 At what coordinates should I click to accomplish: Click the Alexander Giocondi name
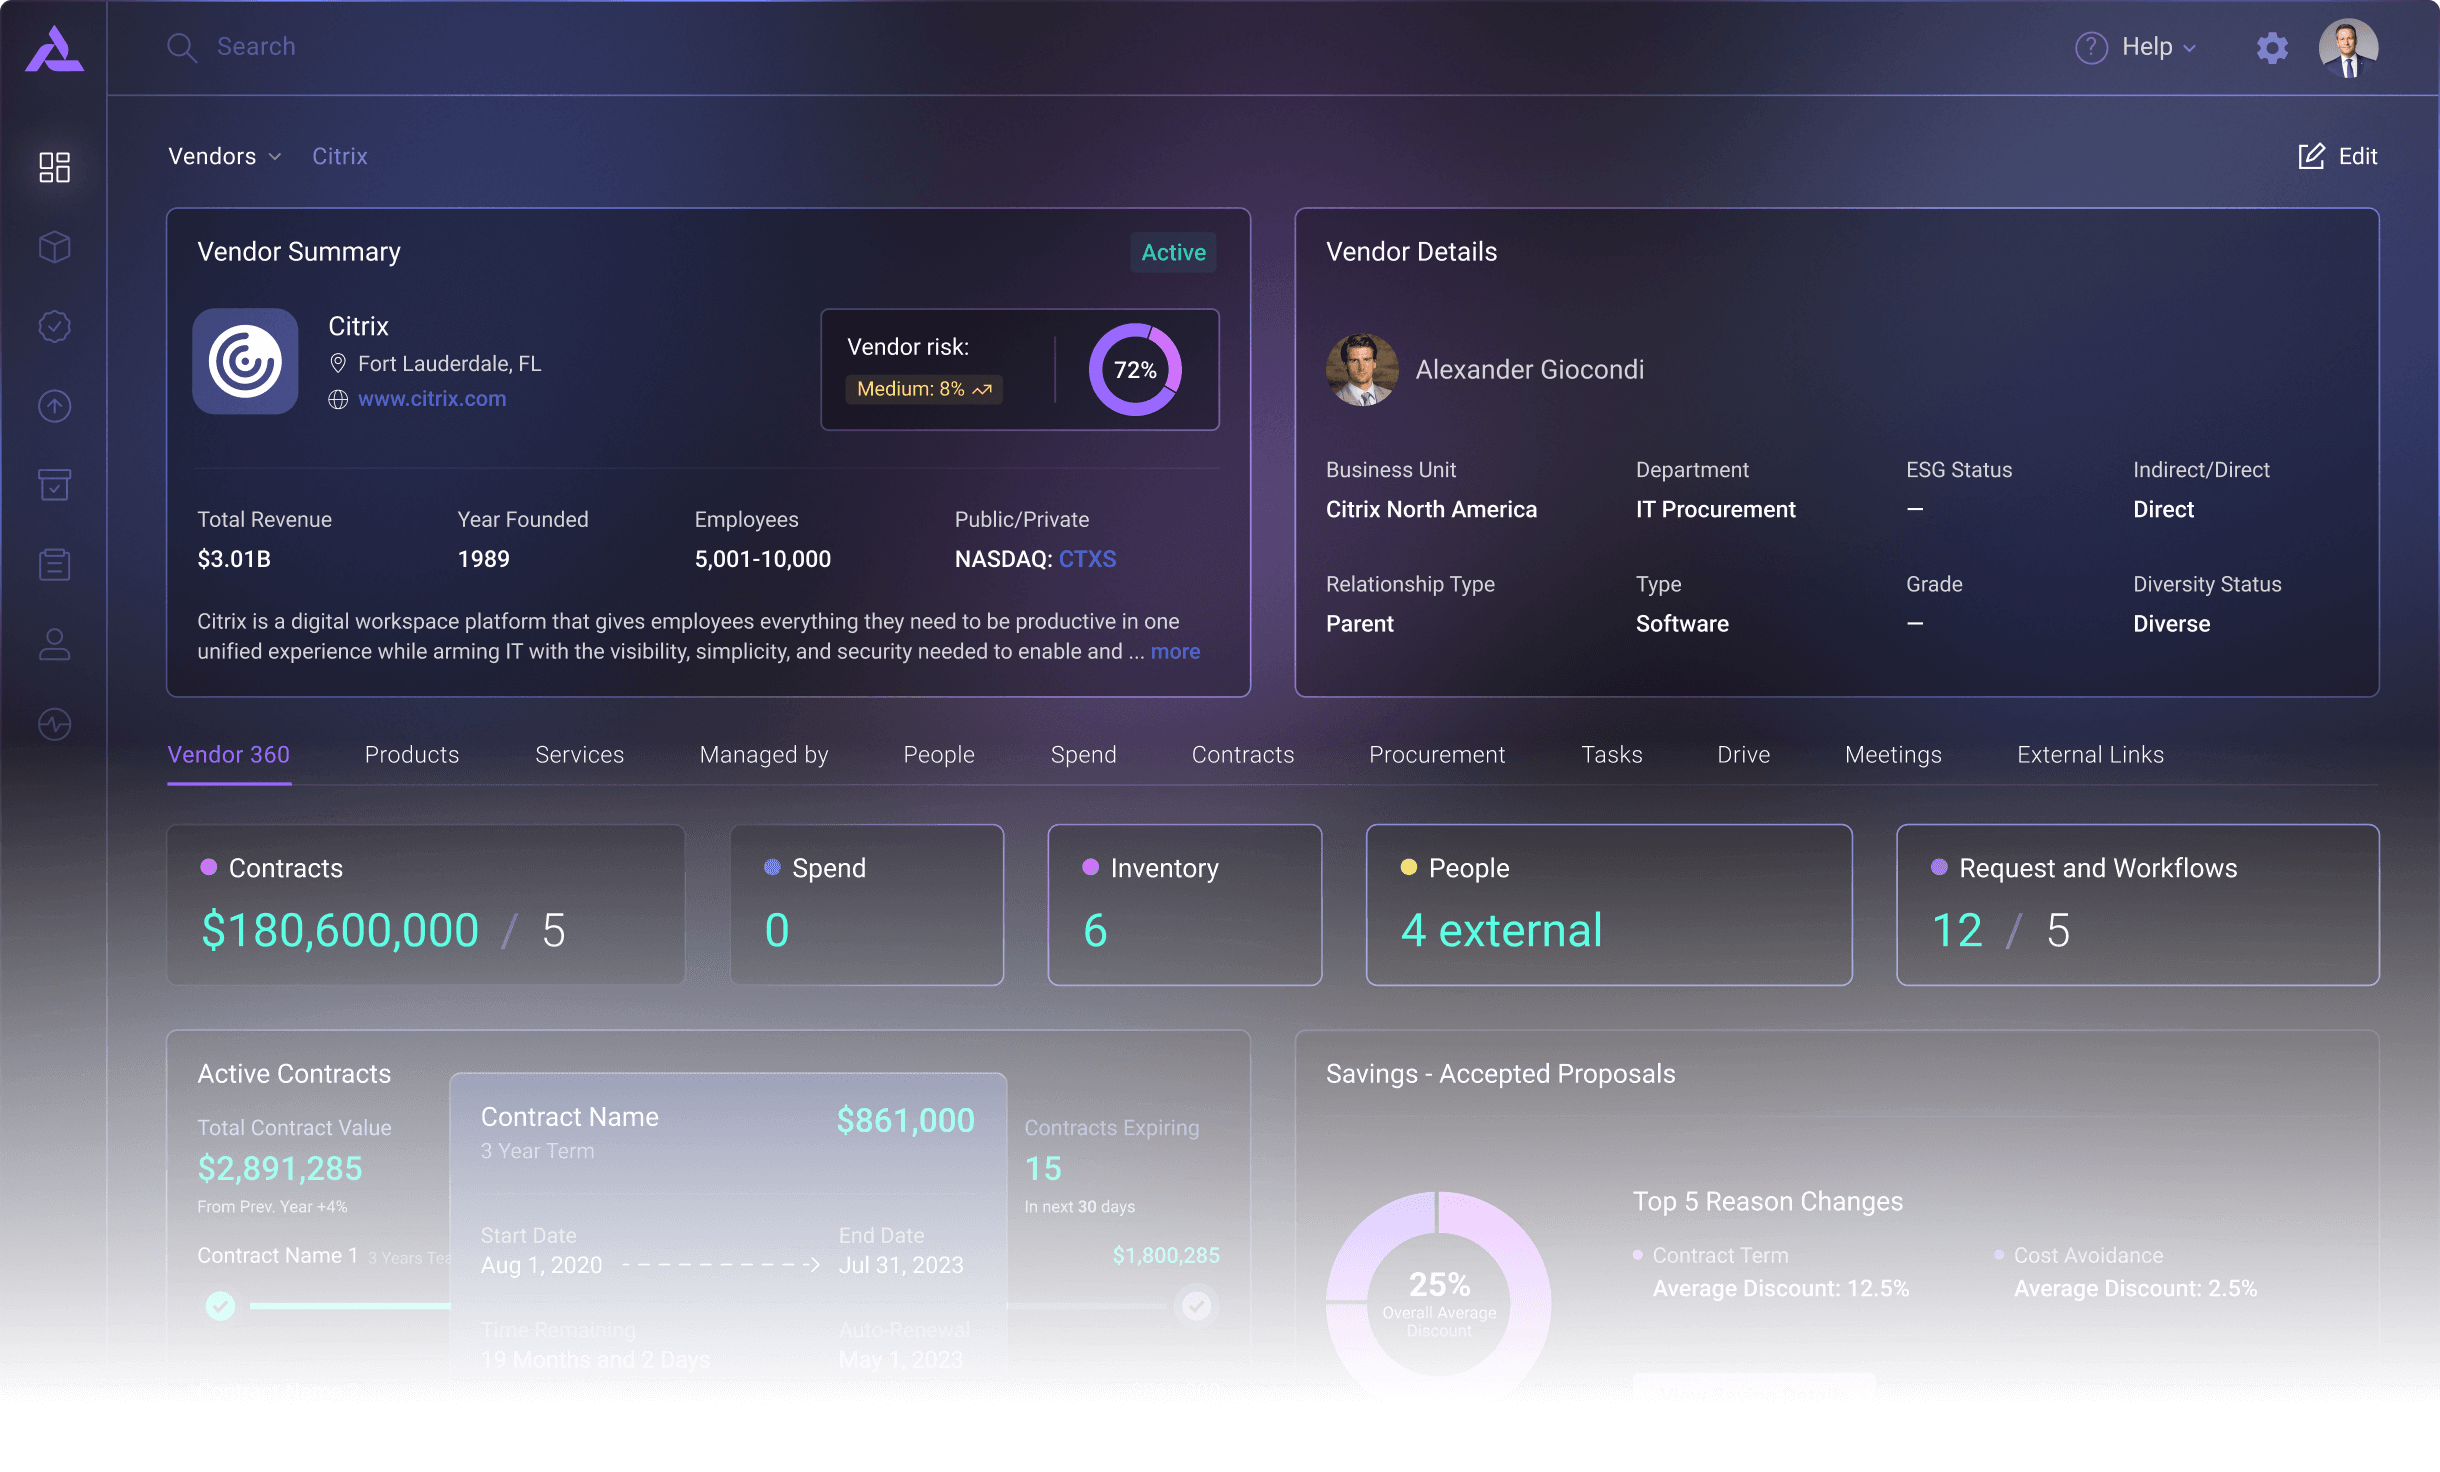1529,370
